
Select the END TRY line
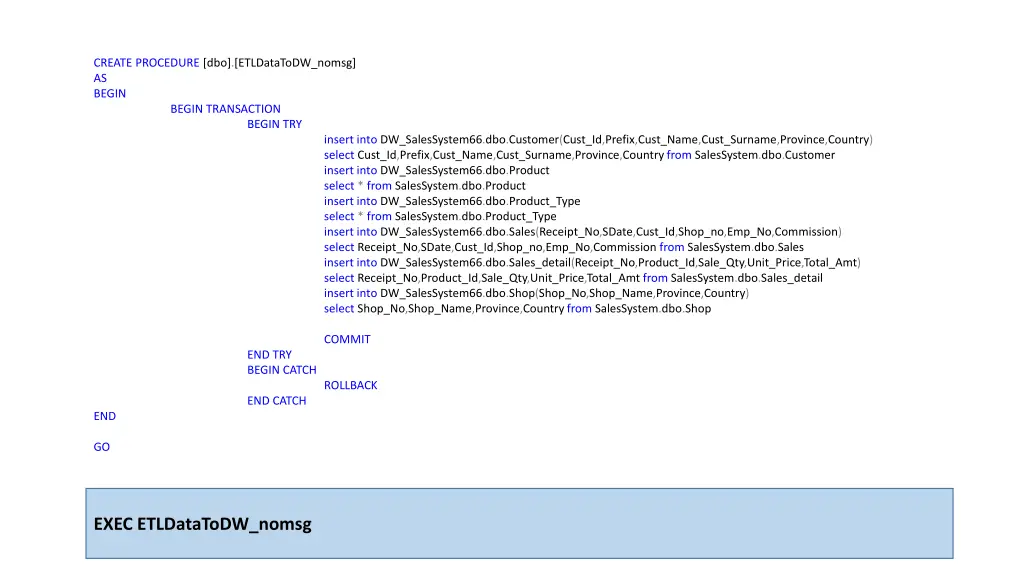[x=269, y=355]
